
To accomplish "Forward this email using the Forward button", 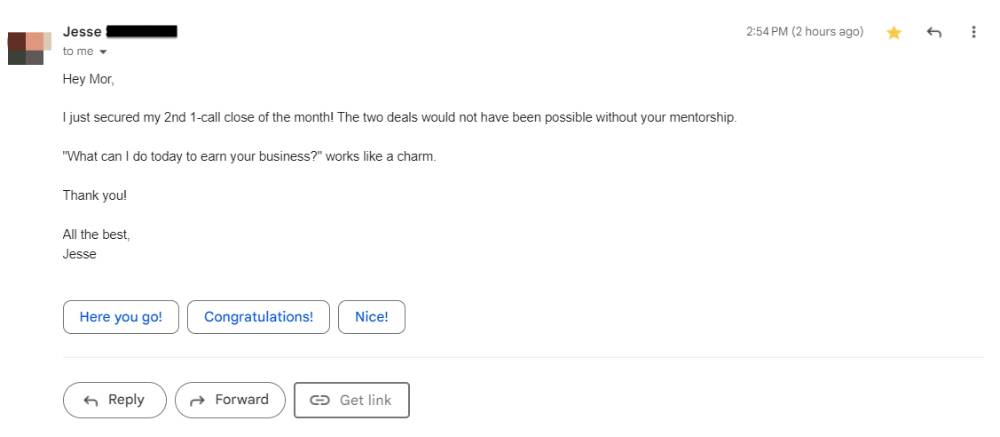I will click(230, 400).
